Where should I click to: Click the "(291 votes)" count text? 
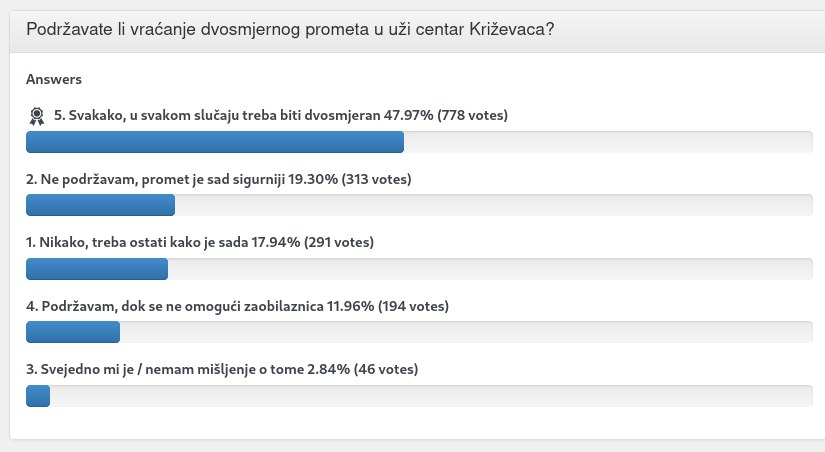point(339,242)
